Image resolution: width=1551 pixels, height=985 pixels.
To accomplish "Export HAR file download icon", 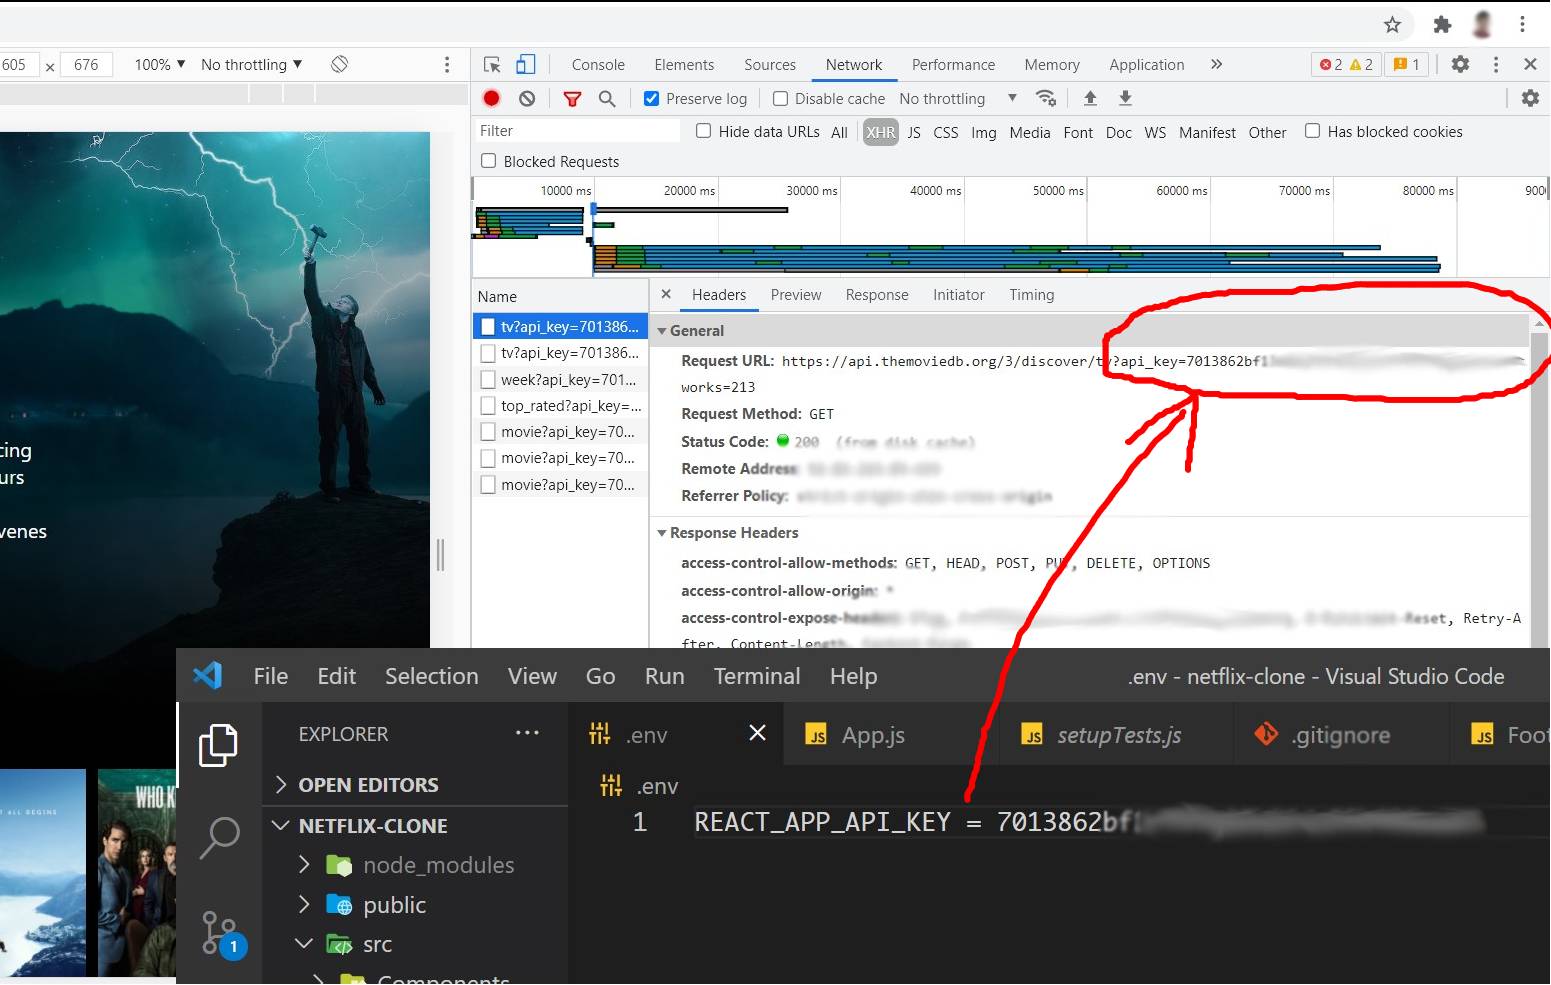I will (1125, 98).
